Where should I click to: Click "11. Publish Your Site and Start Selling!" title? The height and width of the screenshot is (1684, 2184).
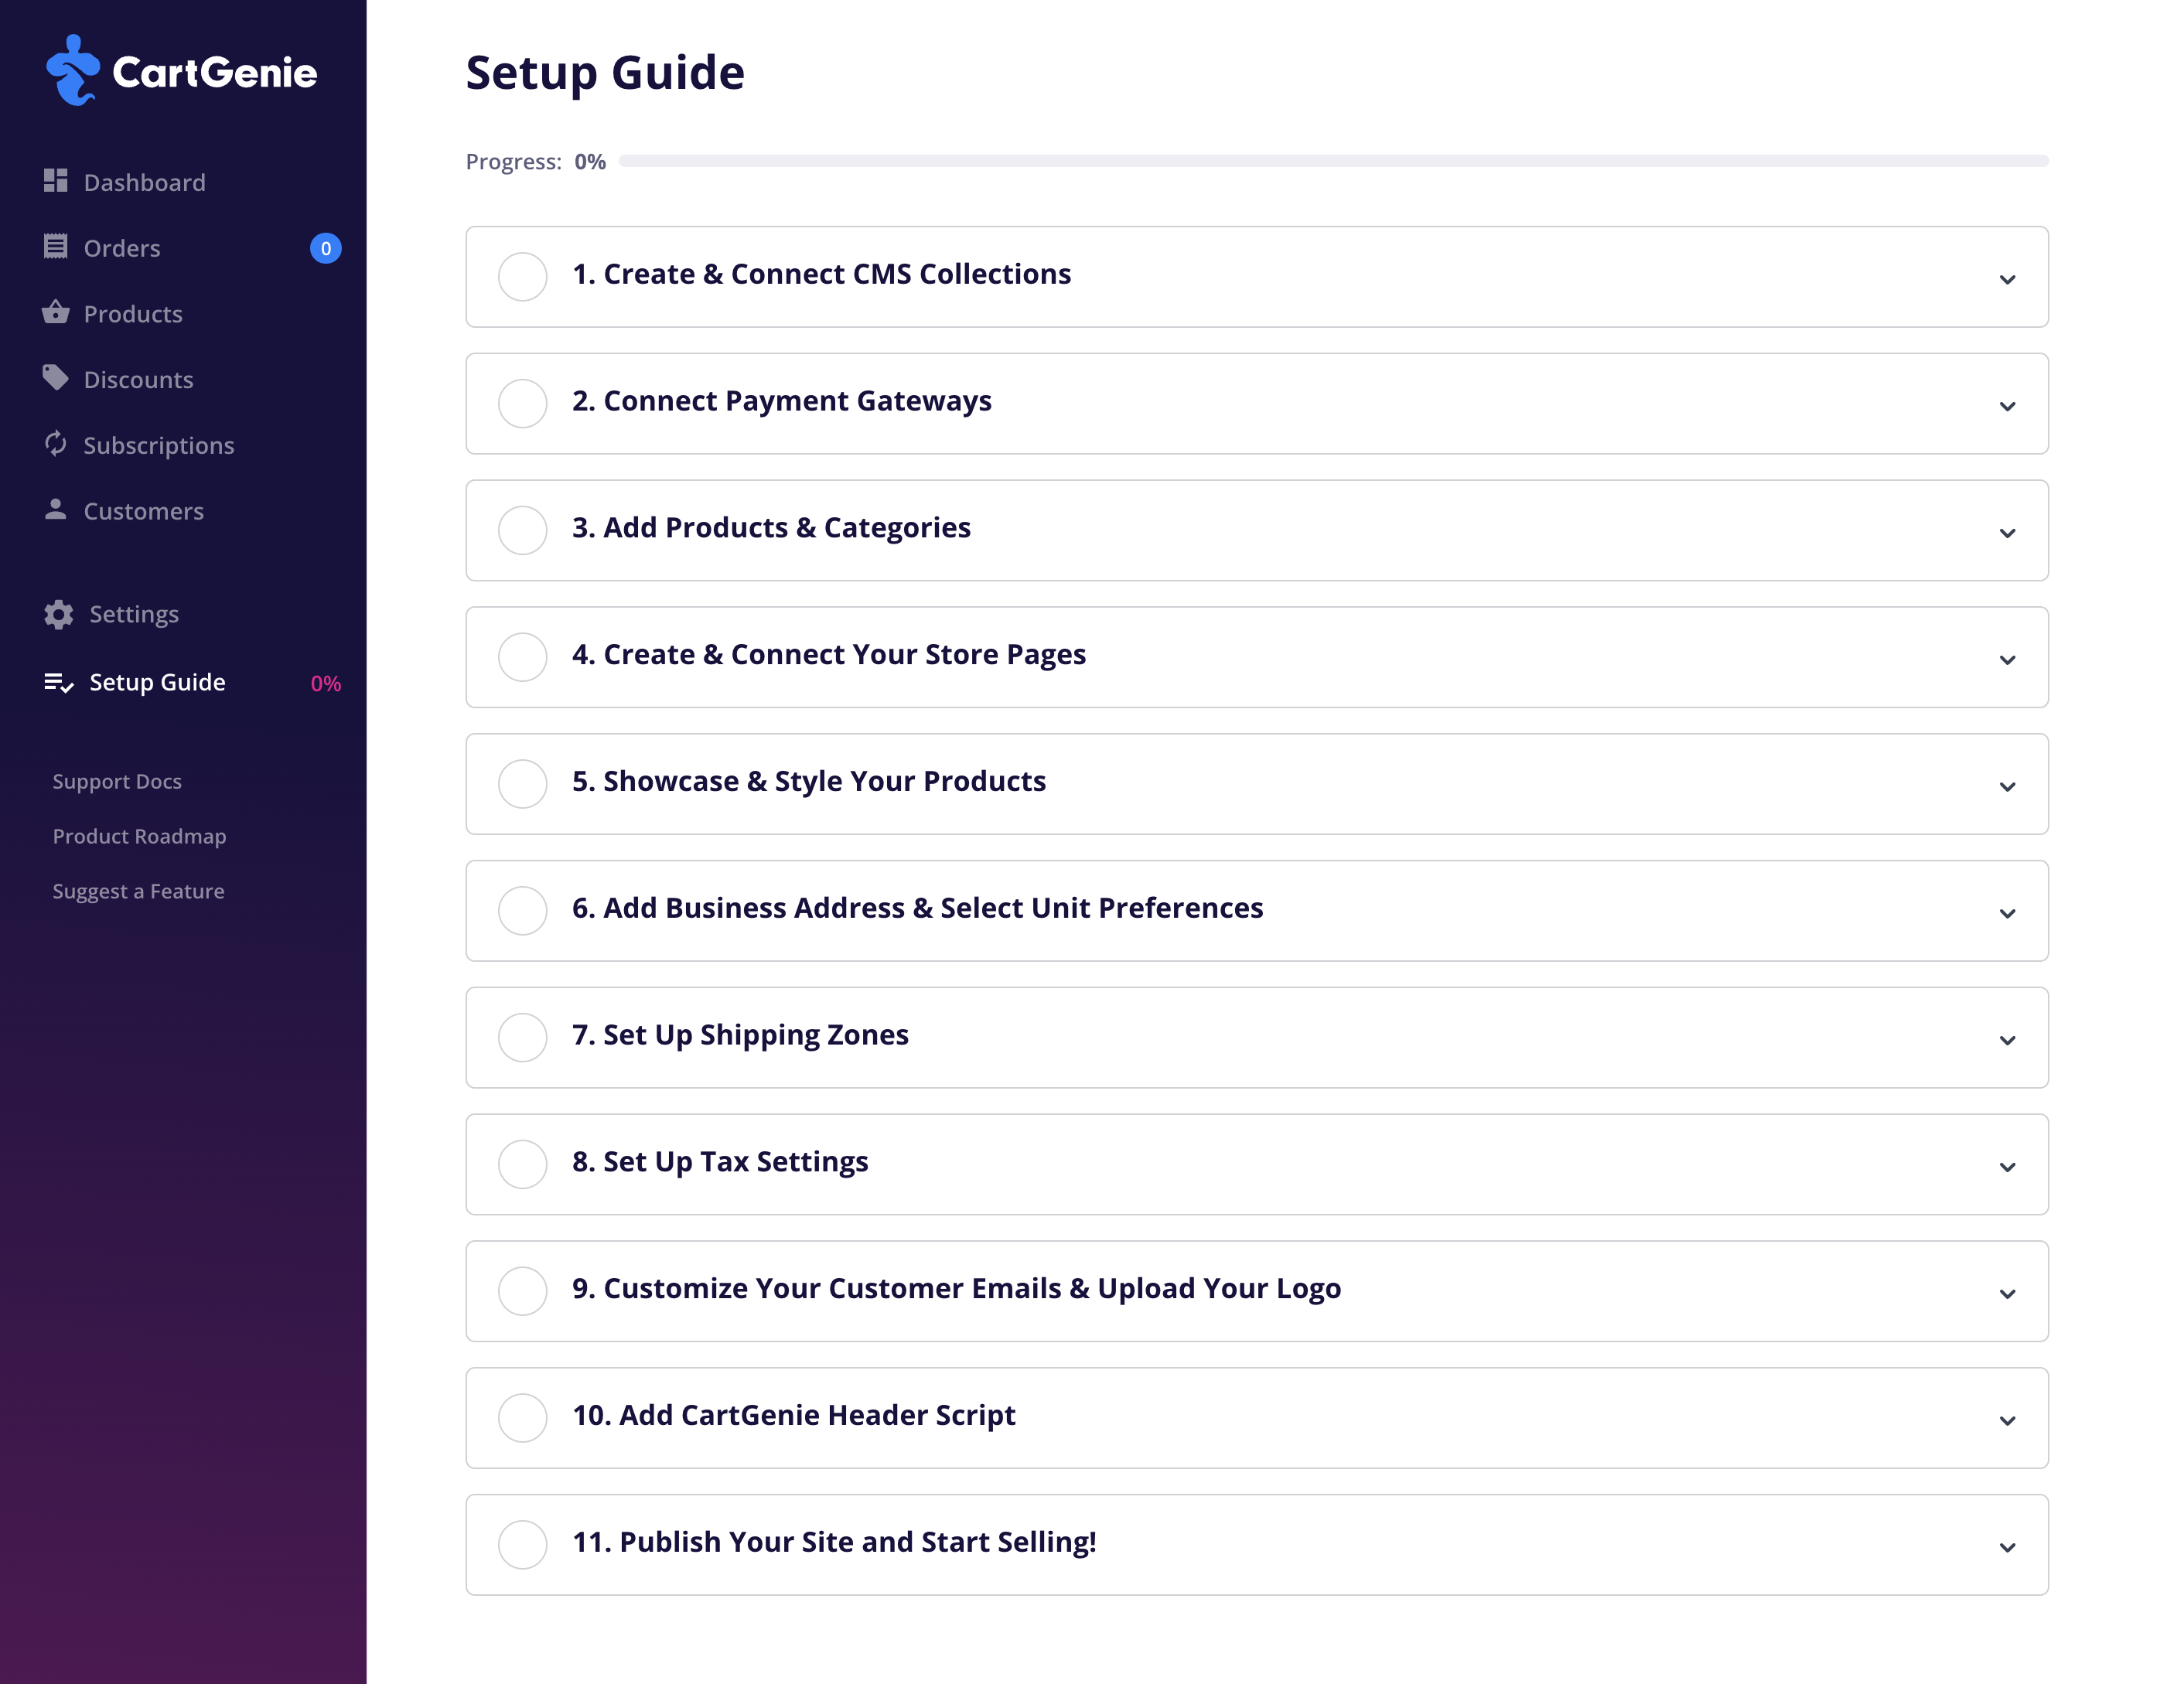point(834,1542)
